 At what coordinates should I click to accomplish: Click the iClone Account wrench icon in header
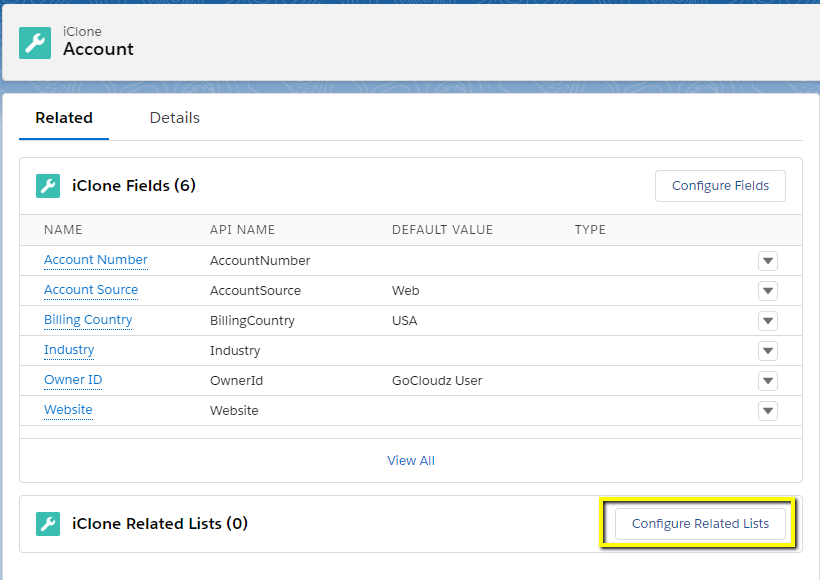(x=35, y=43)
